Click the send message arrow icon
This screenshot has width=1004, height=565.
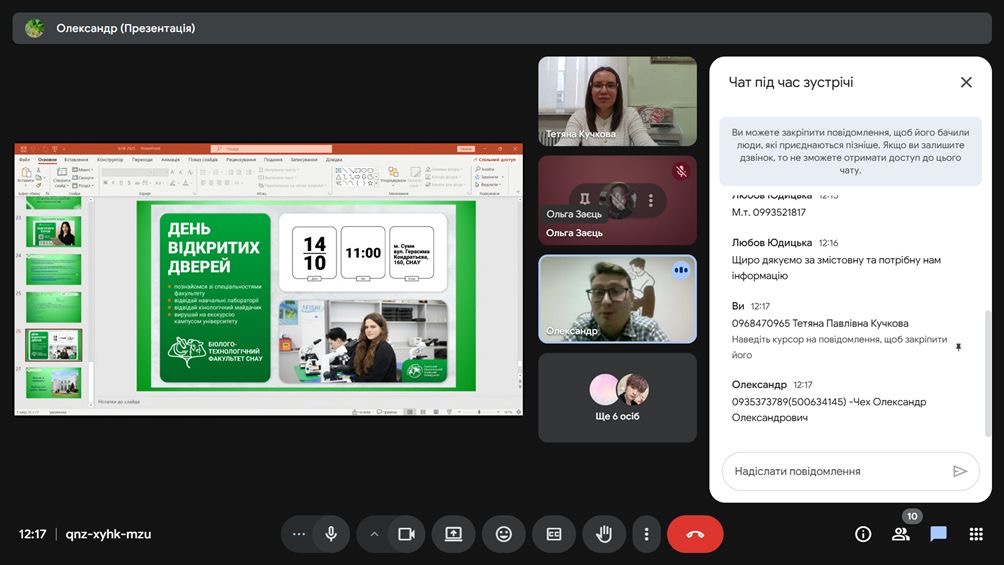coord(960,471)
